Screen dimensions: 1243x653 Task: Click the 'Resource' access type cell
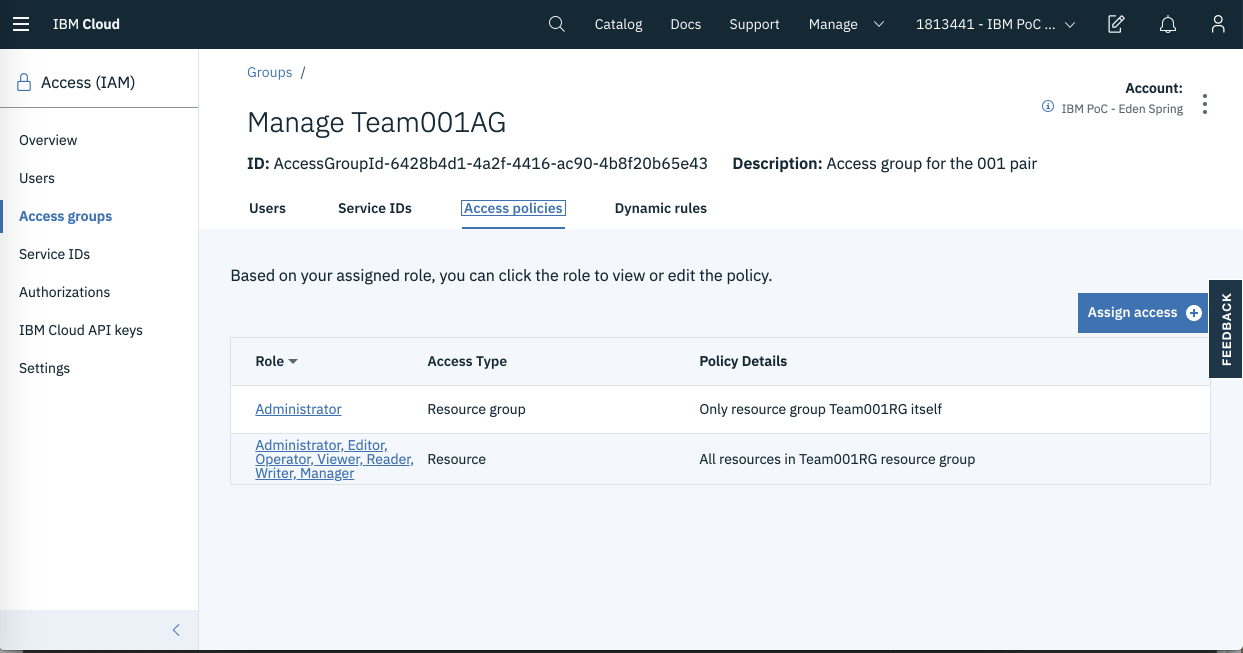(x=456, y=459)
